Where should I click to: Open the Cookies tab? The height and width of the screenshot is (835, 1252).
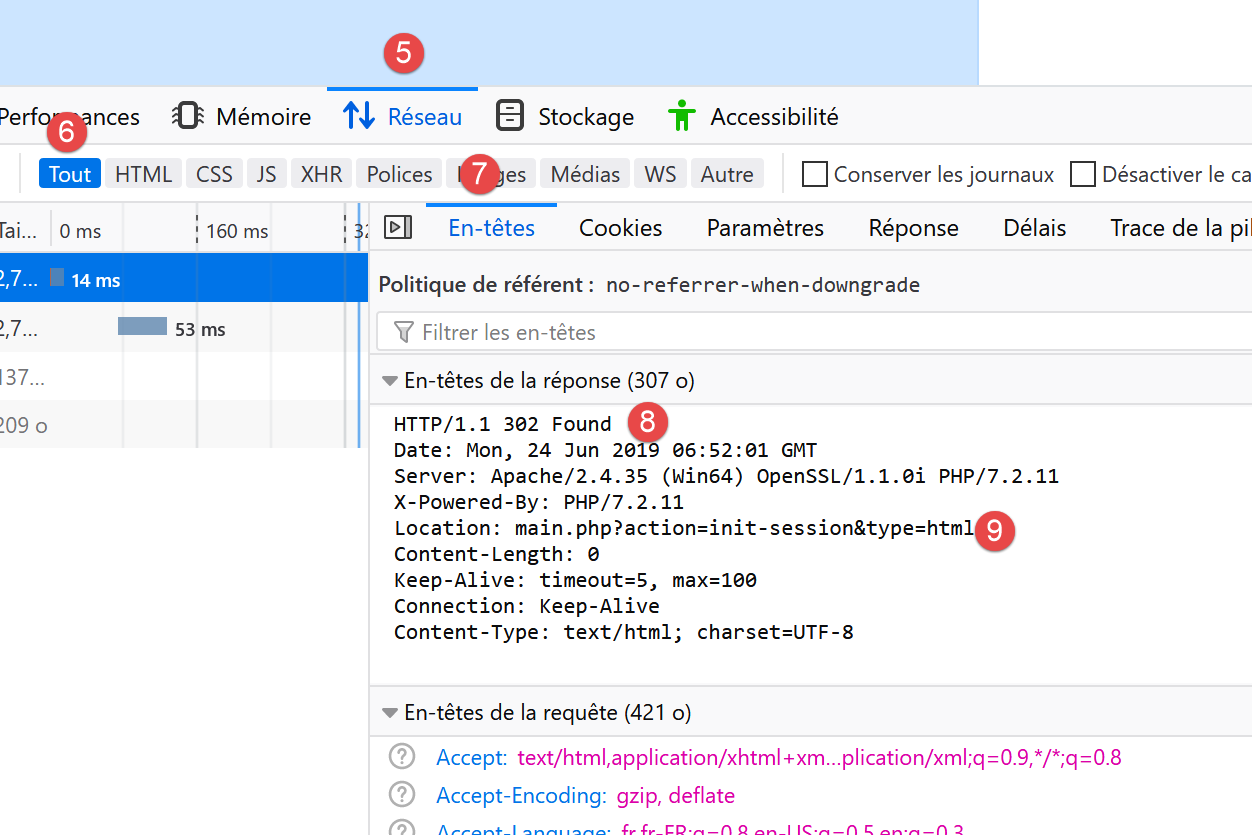620,228
